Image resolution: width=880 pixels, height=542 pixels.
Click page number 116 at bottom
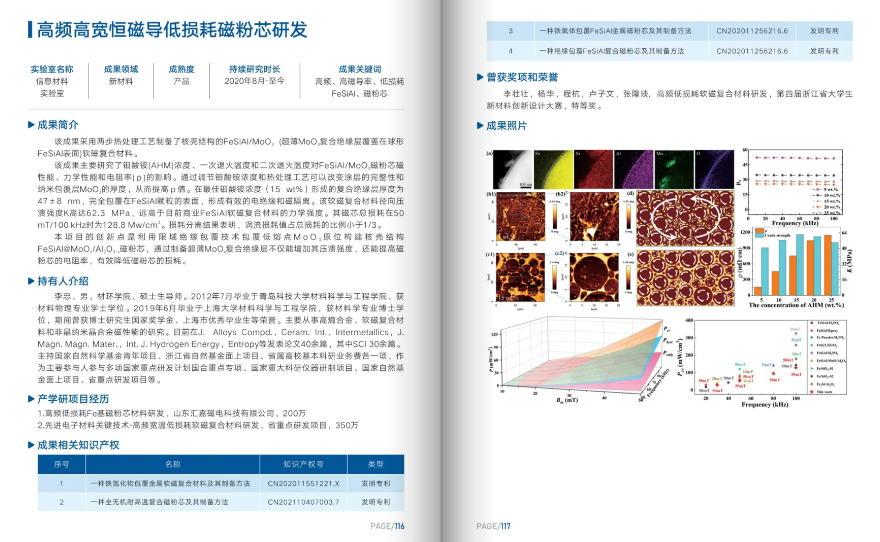[387, 526]
